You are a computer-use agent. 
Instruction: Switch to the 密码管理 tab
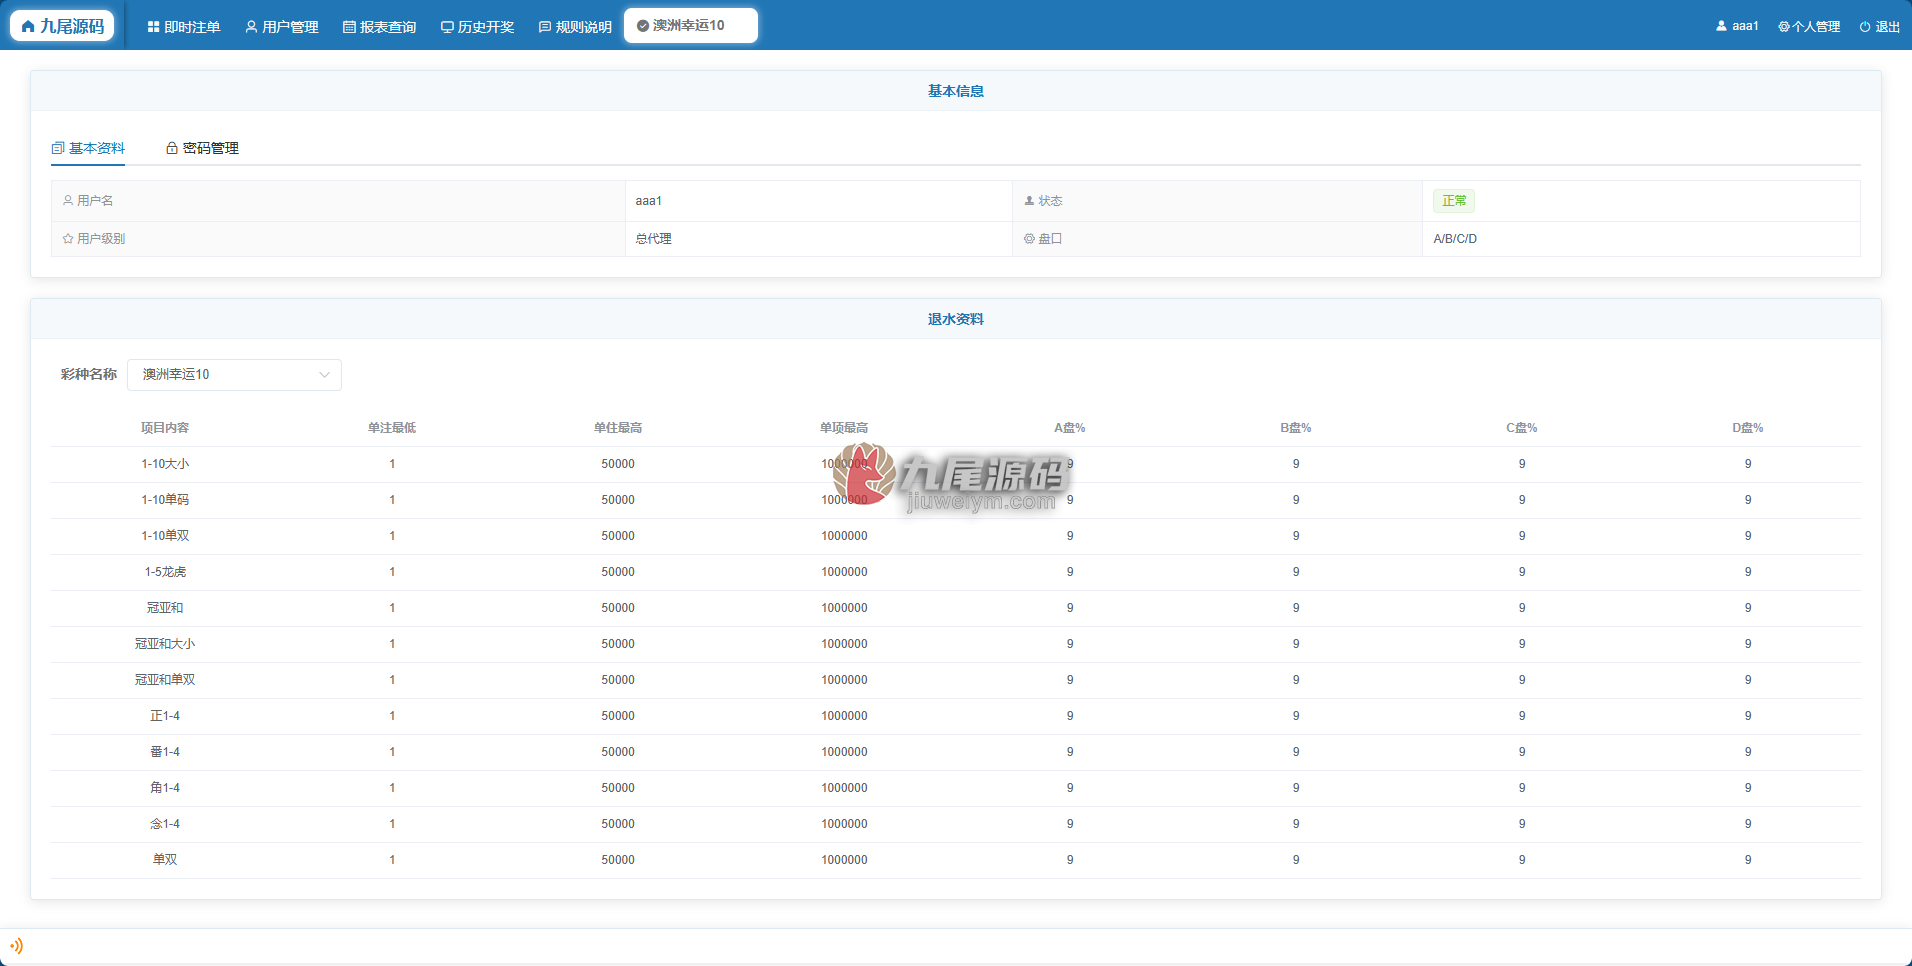pyautogui.click(x=202, y=148)
